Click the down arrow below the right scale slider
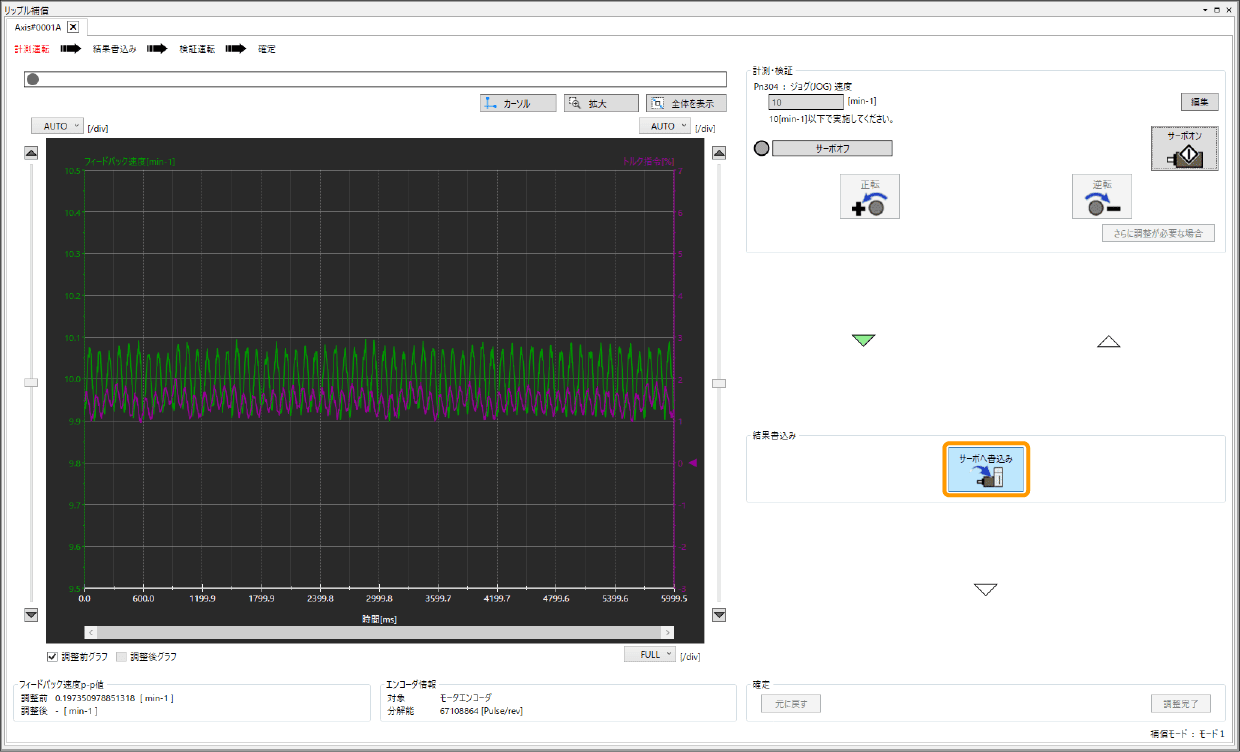 718,615
